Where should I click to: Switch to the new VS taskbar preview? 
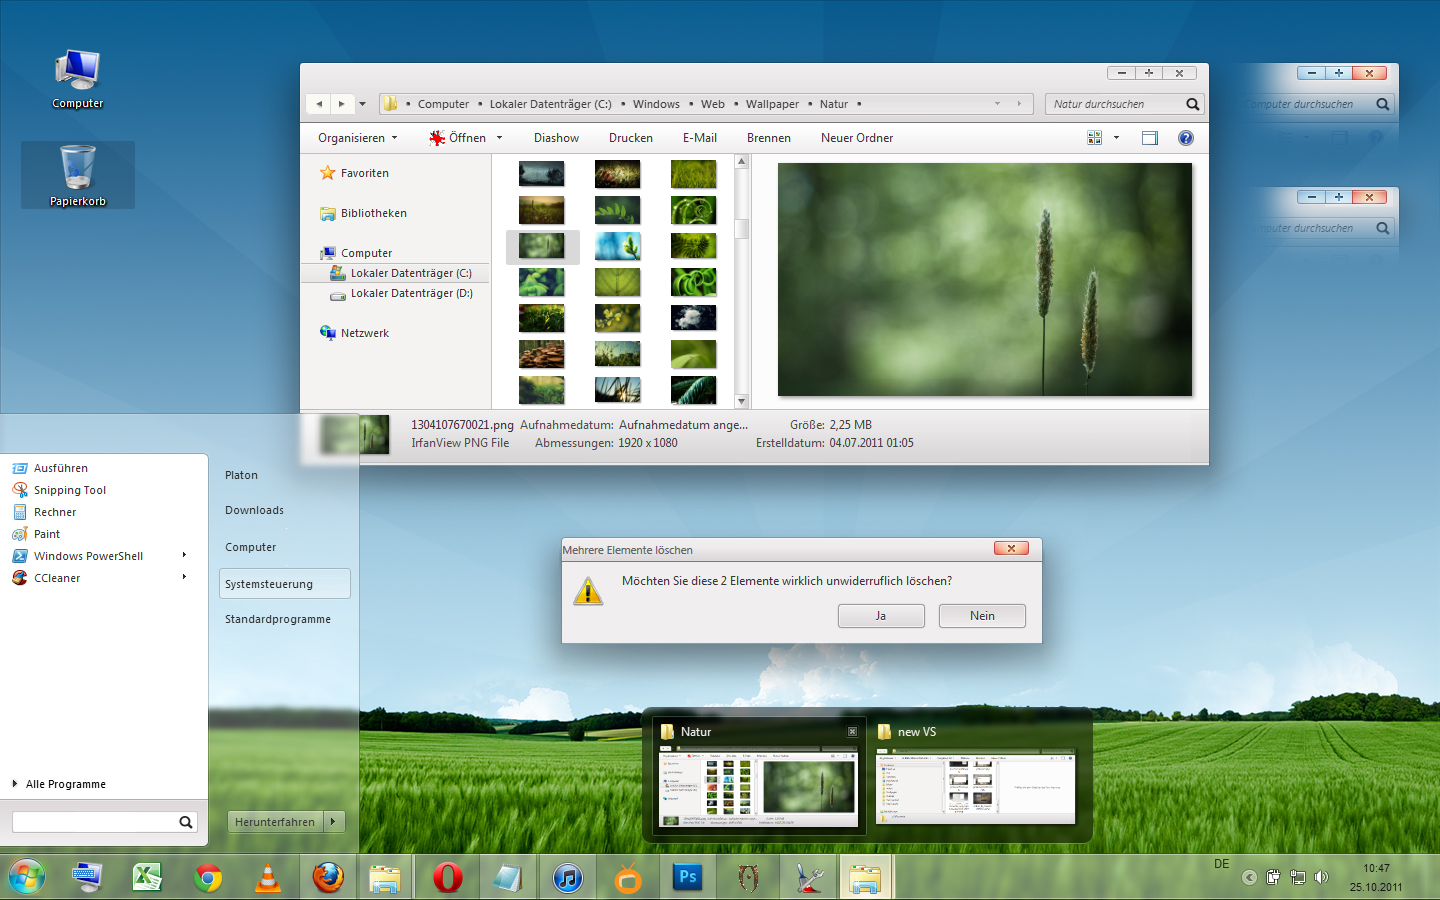click(976, 777)
